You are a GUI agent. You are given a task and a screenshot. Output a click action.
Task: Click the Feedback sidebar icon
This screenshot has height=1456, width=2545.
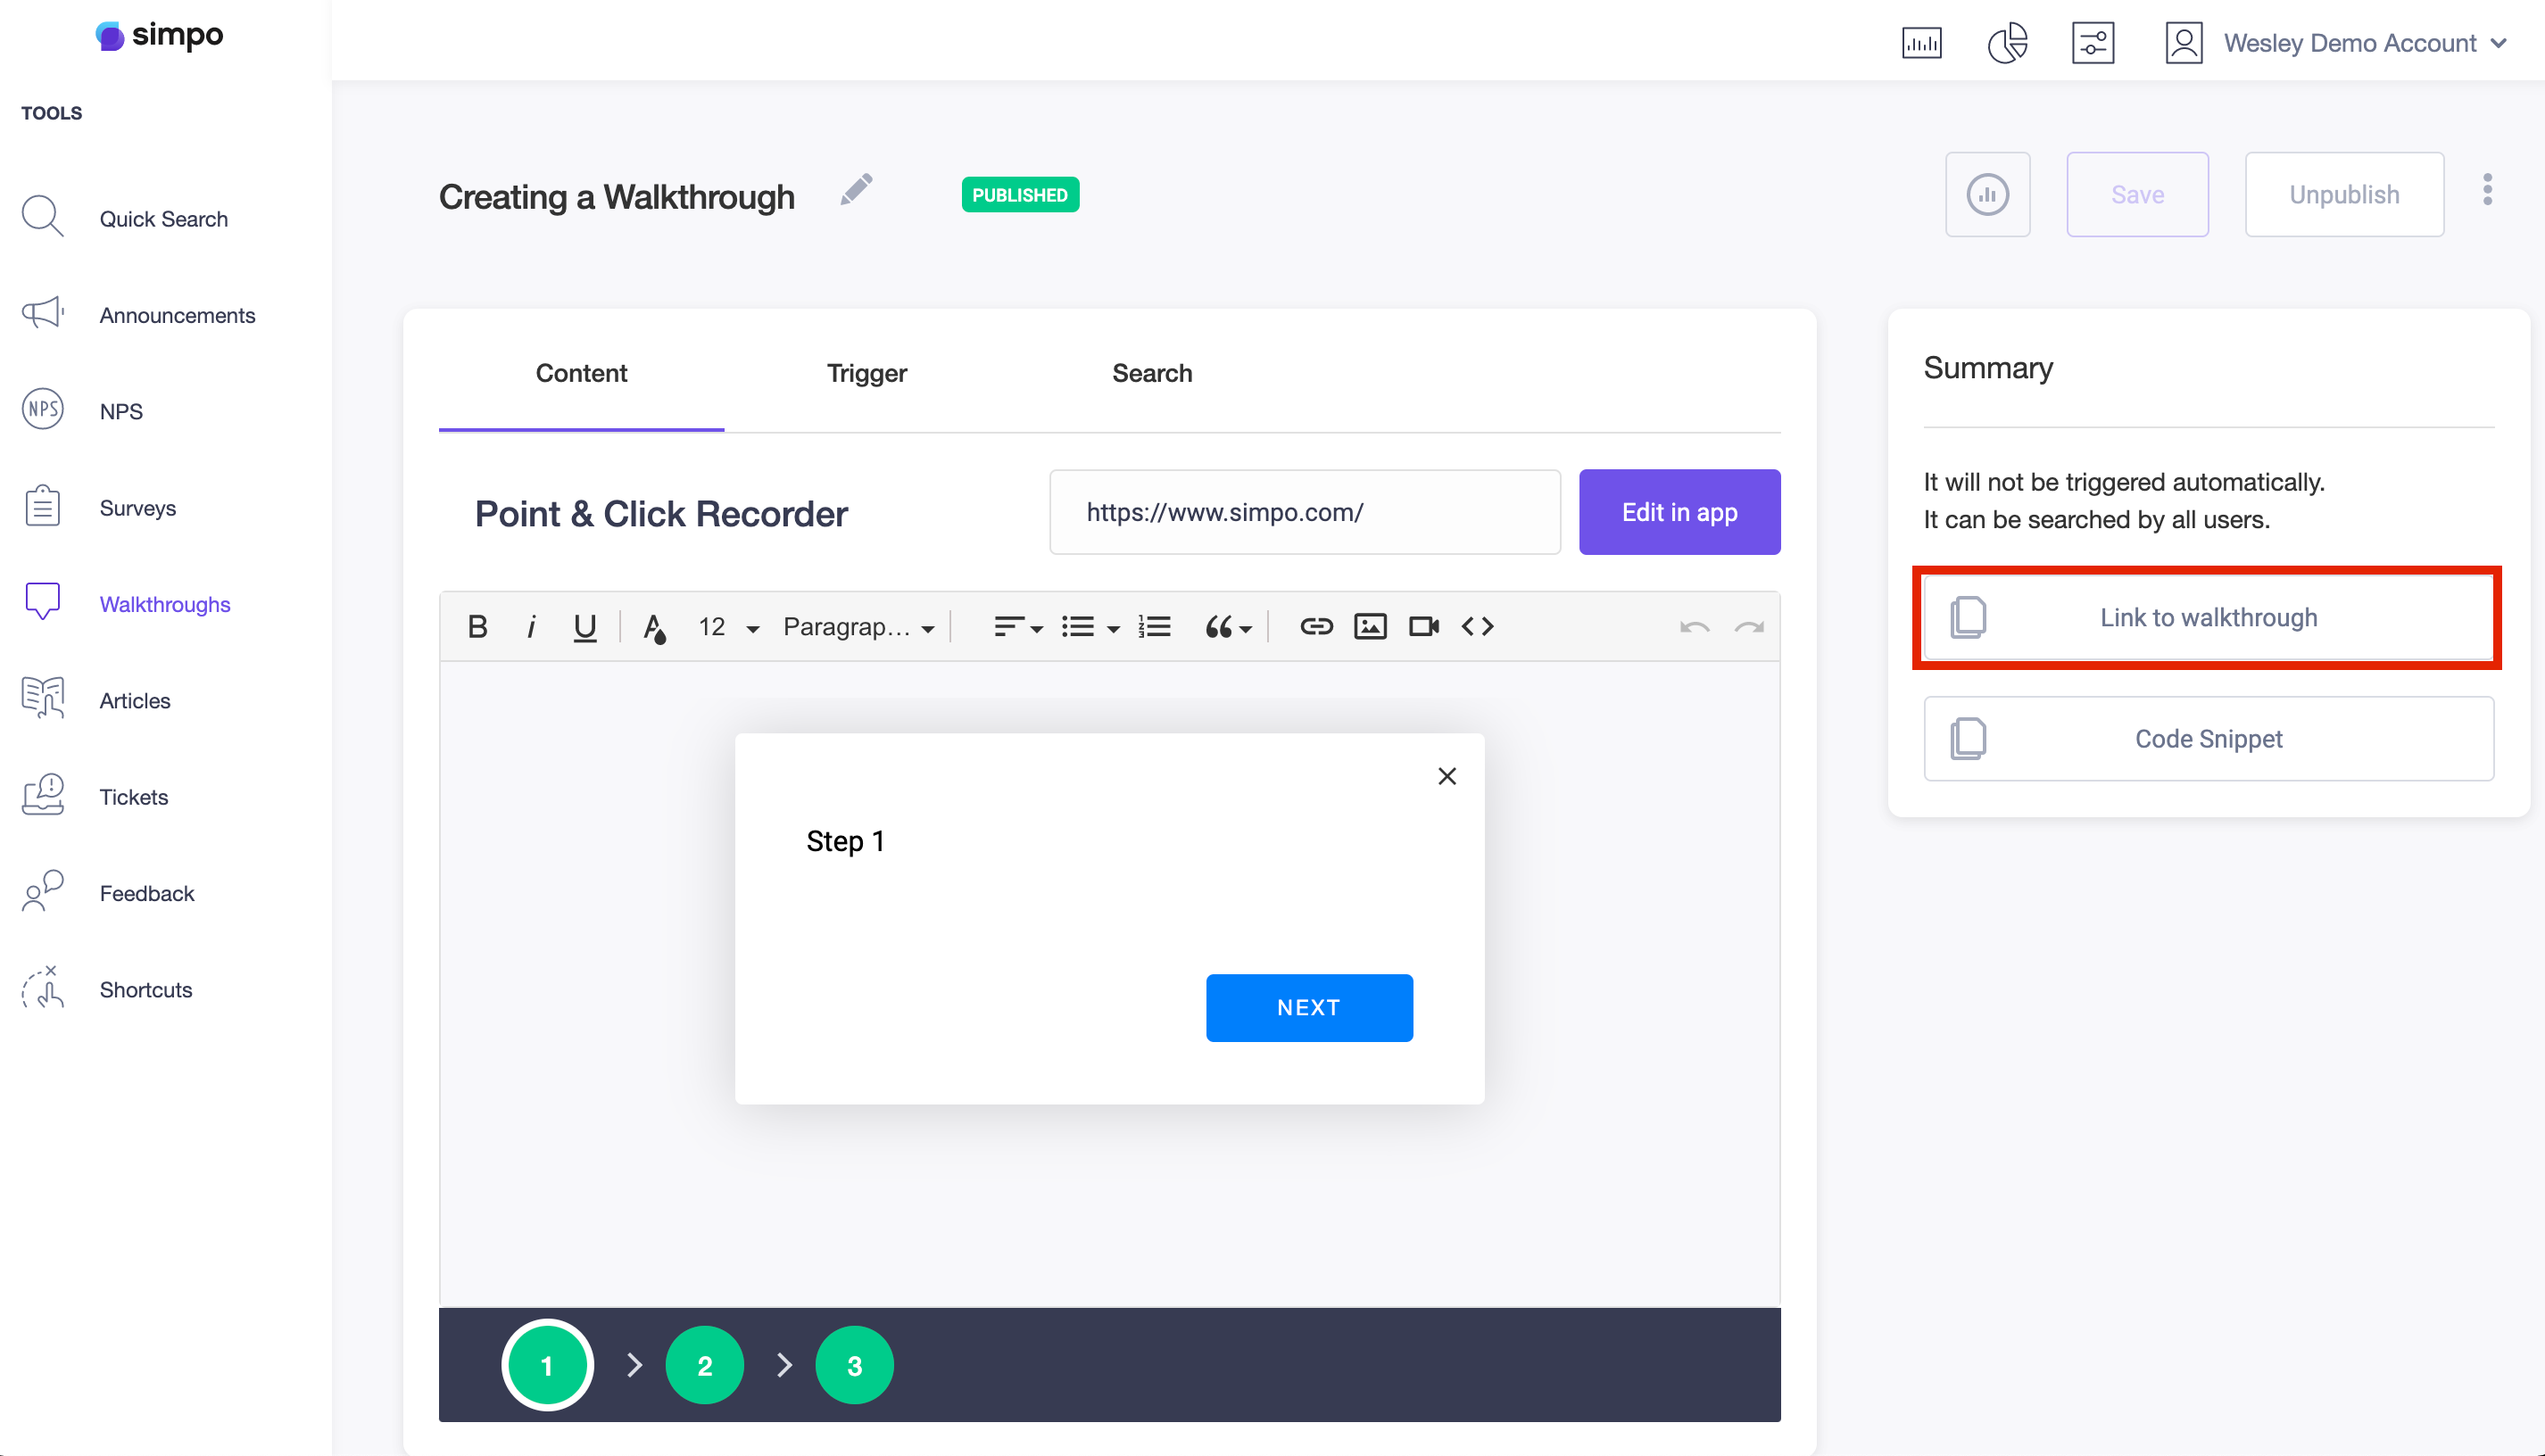[x=43, y=892]
